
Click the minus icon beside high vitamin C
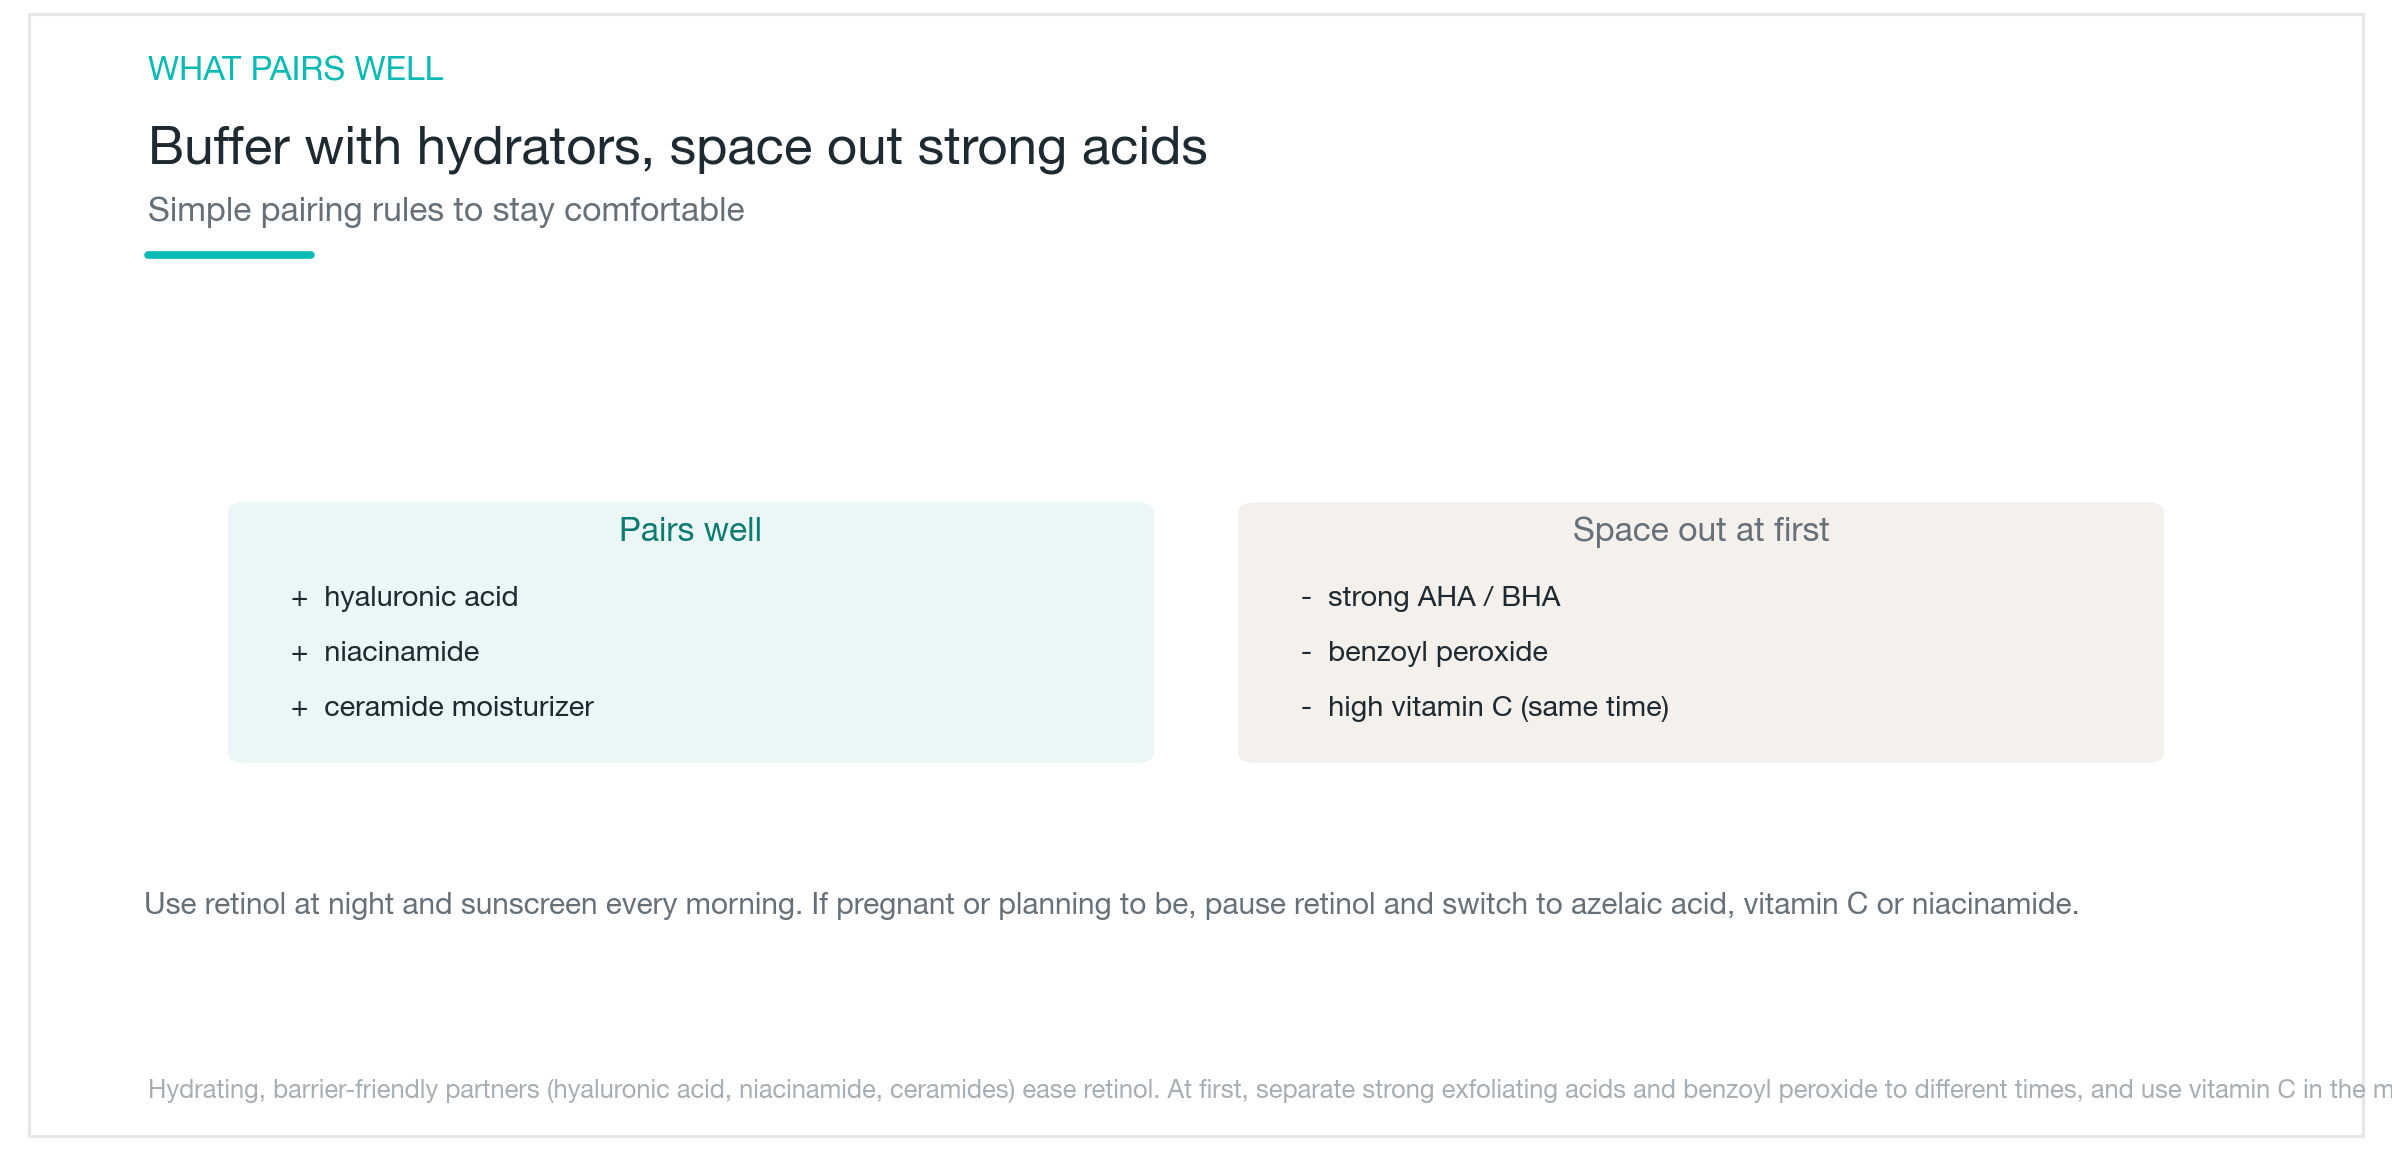(1306, 708)
